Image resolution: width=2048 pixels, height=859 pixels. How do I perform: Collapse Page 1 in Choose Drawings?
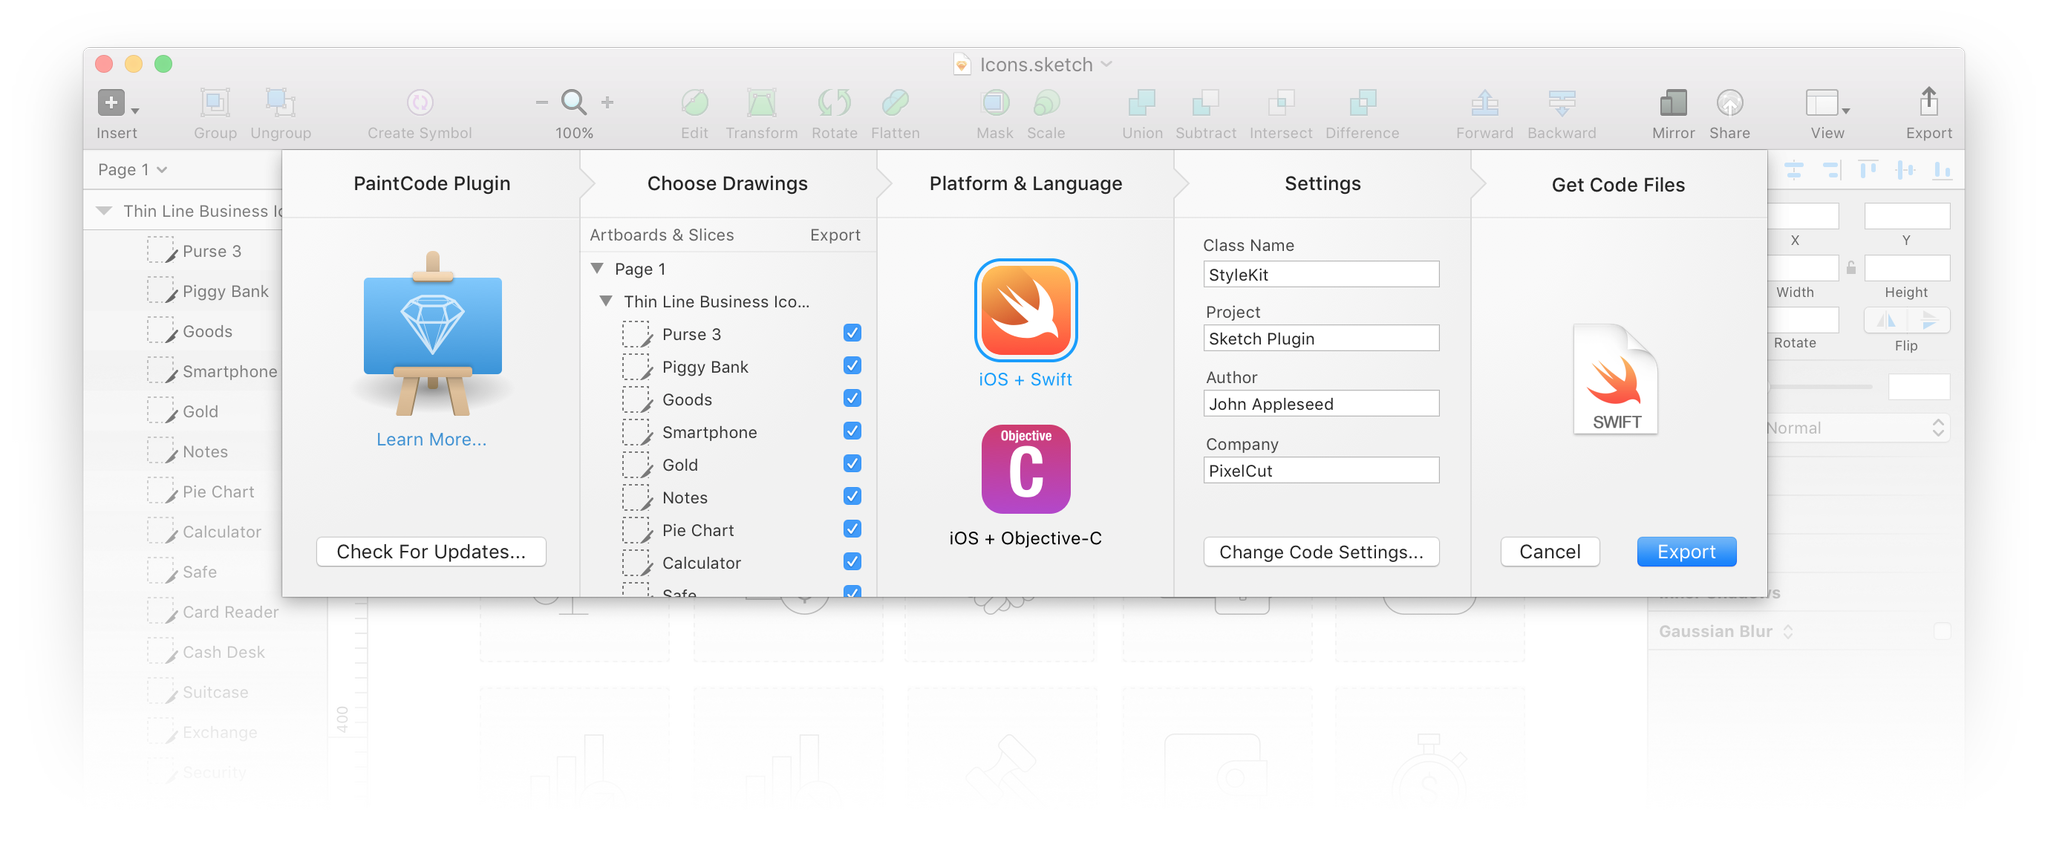click(x=597, y=269)
